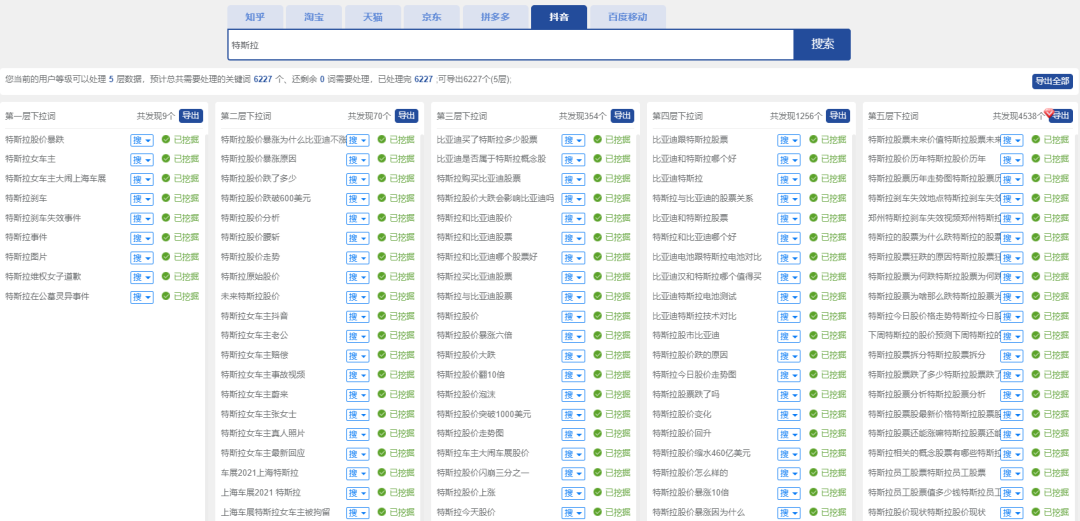Screen dimensions: 1080x521
Task: Click the green check icon beside 特斯拉股价暴跌
Action: 167,140
